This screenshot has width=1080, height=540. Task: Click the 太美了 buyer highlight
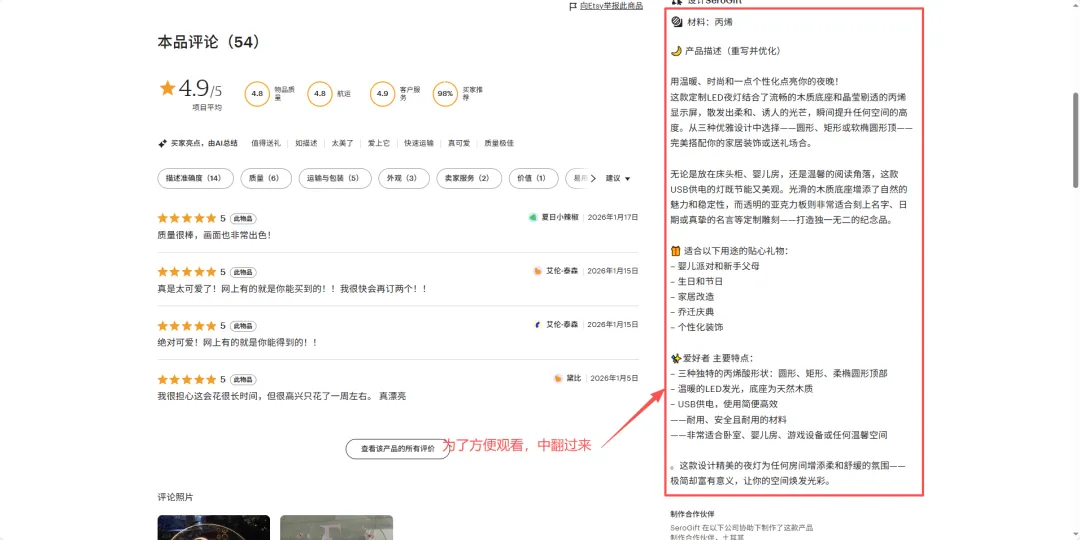point(342,143)
